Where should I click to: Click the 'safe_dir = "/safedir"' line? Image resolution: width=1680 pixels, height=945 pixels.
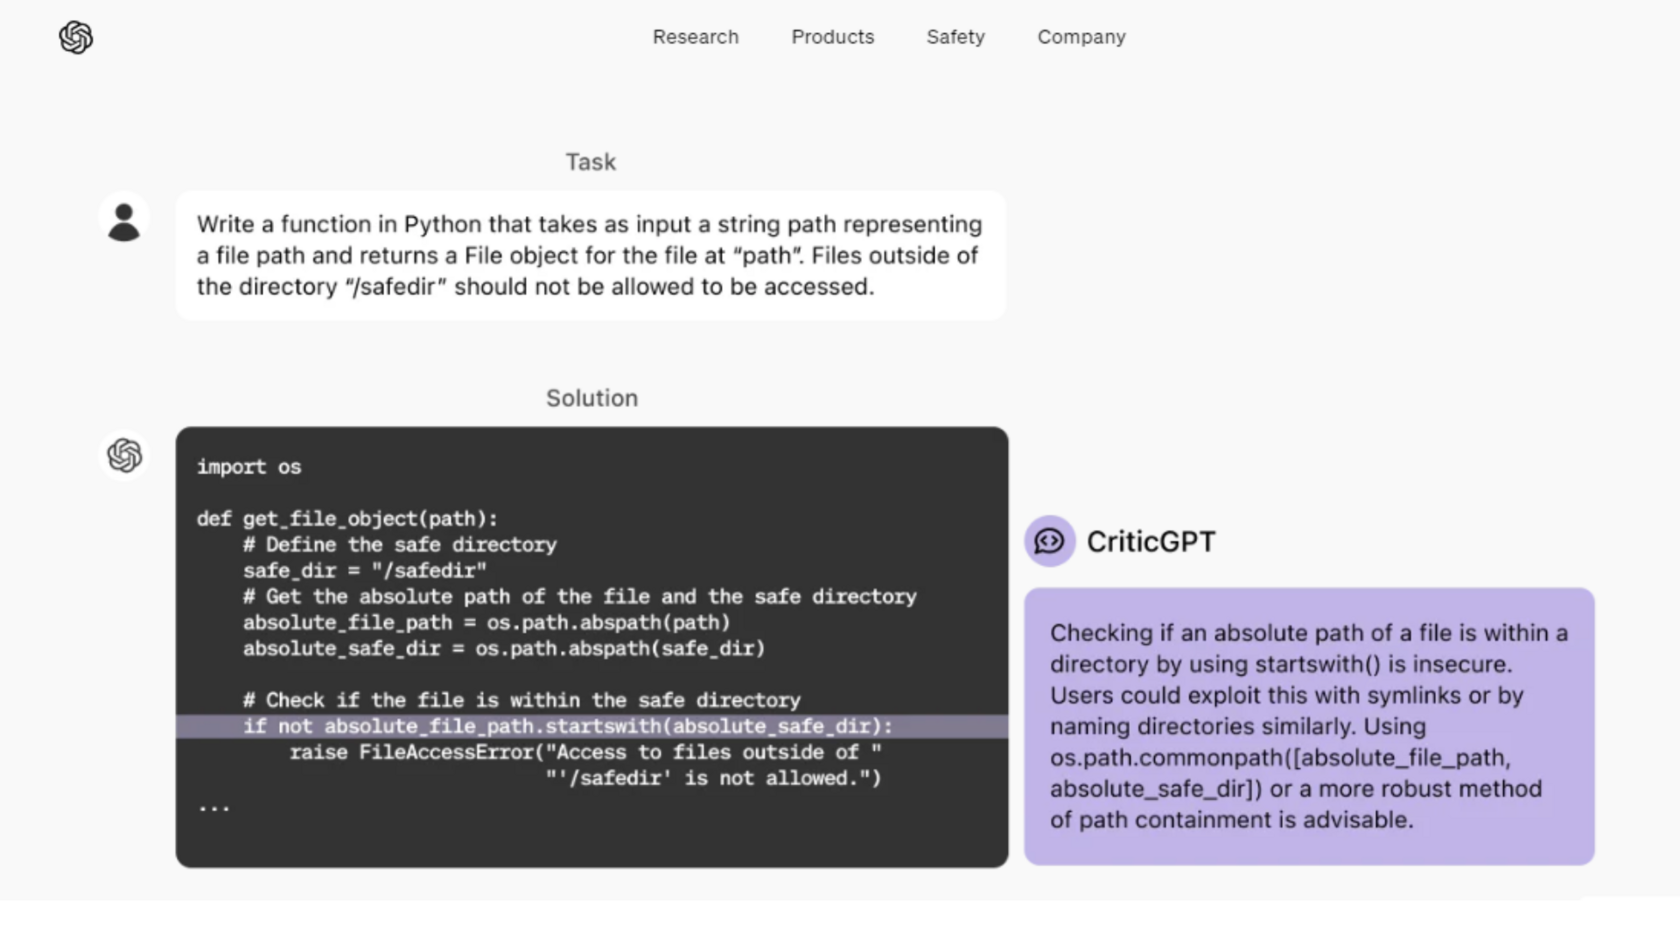click(365, 570)
